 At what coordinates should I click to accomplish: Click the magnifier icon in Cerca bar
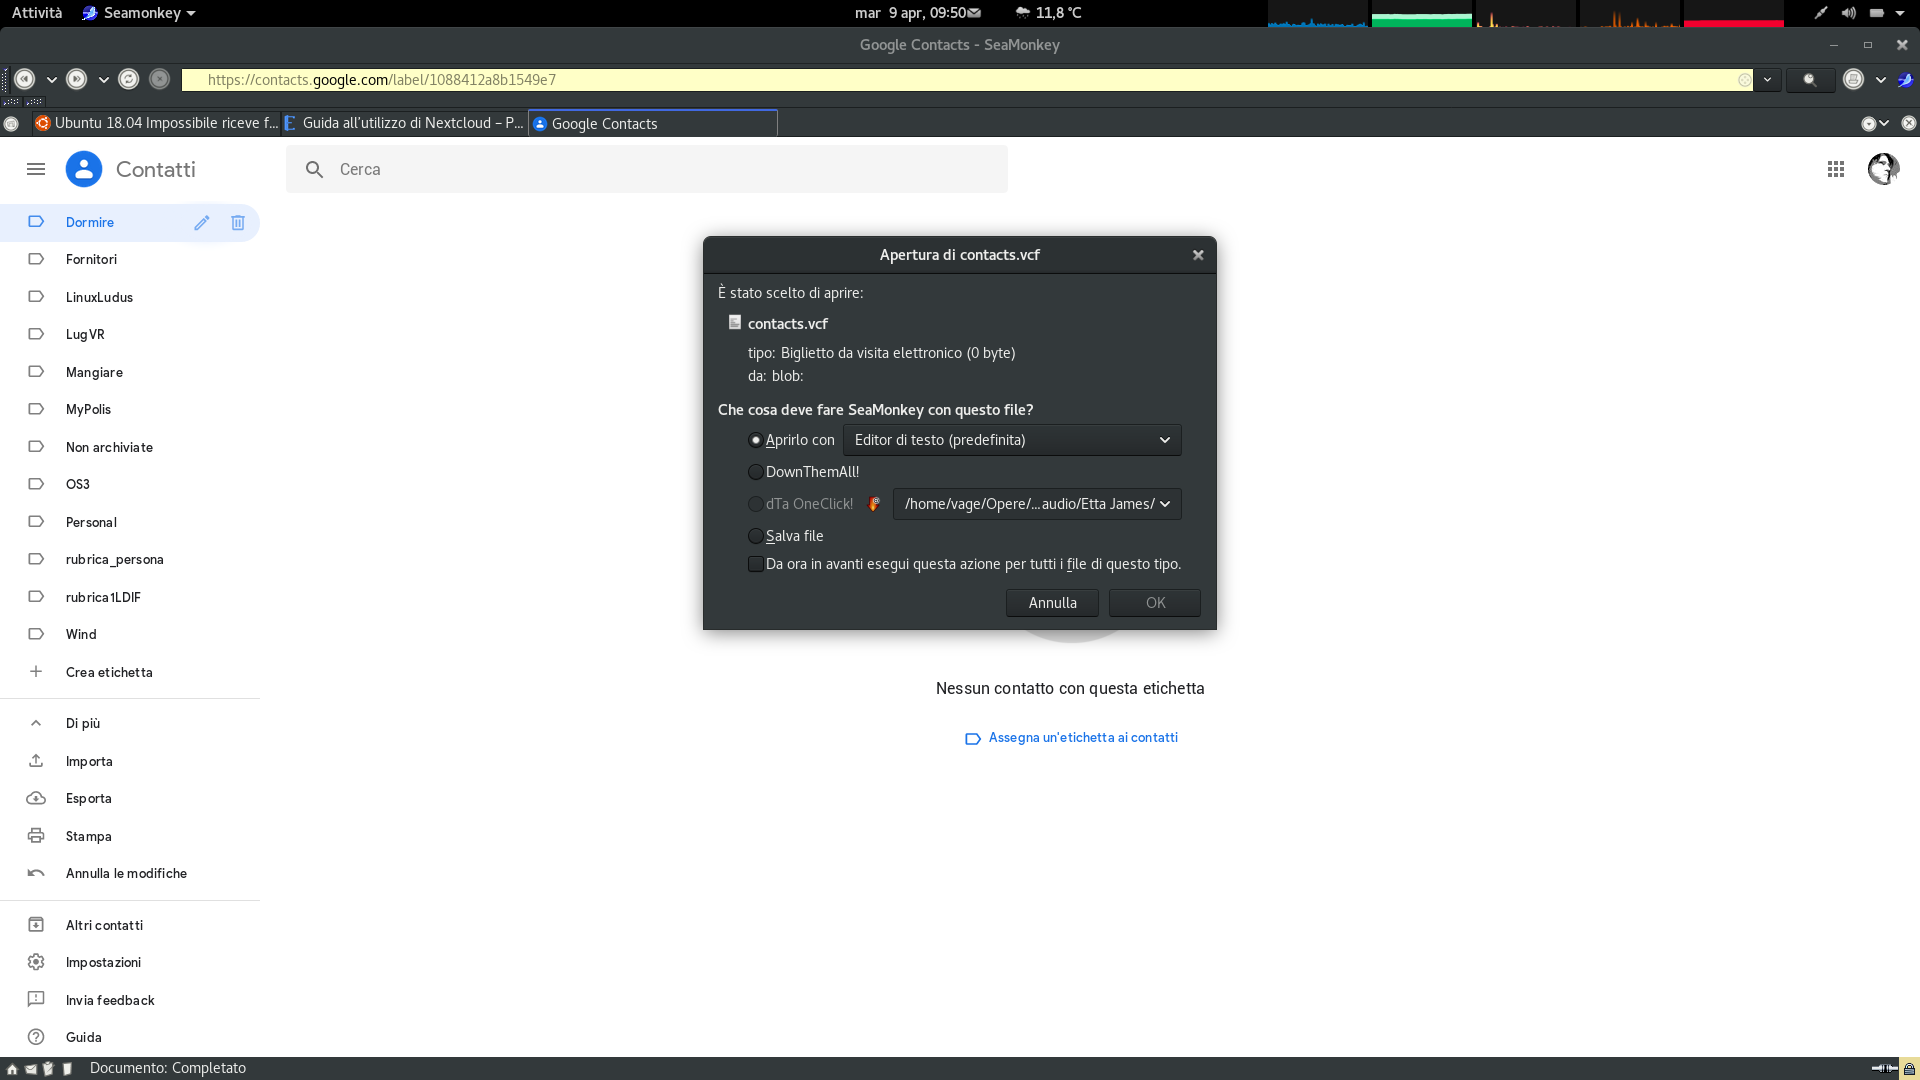tap(315, 169)
